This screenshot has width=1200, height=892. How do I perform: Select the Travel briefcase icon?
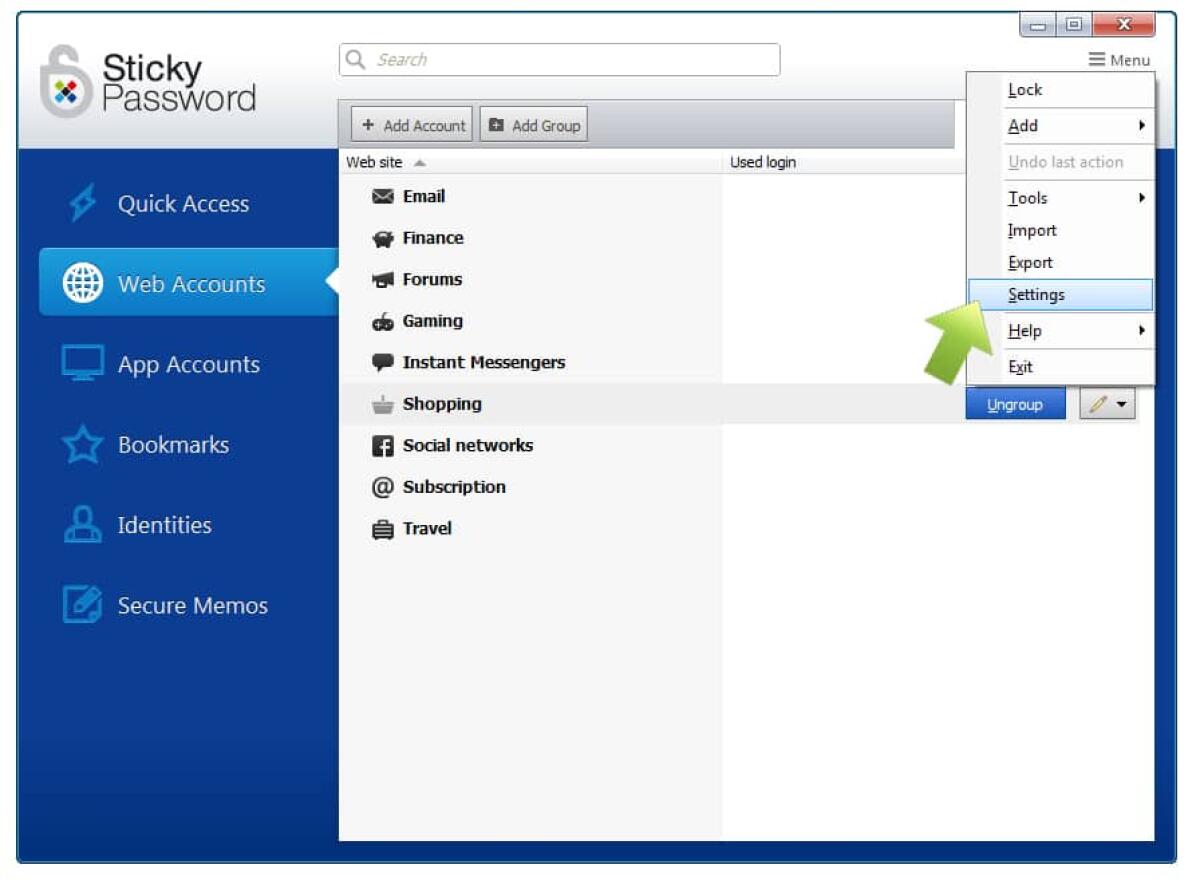click(x=383, y=528)
